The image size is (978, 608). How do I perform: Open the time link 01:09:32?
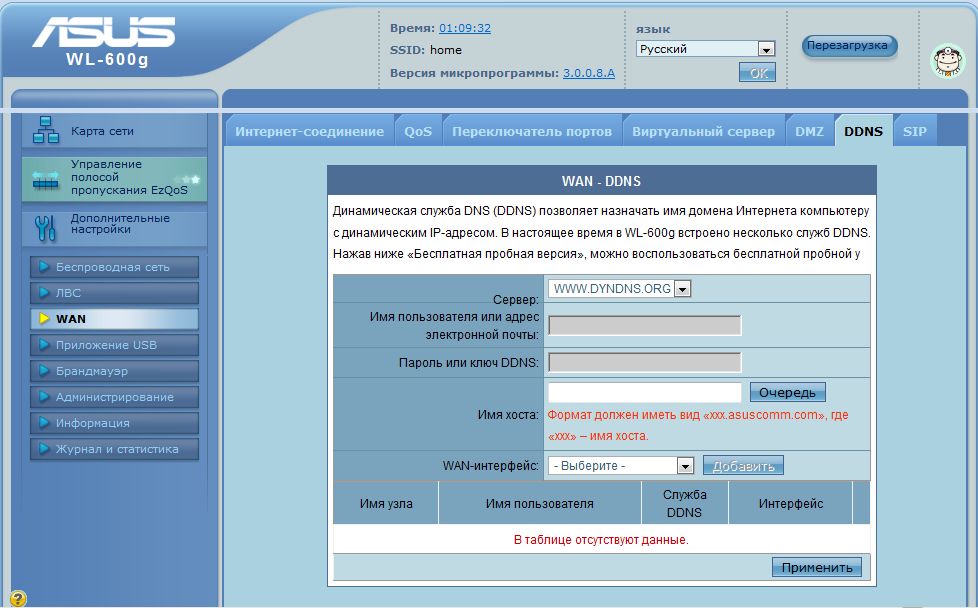(x=465, y=28)
